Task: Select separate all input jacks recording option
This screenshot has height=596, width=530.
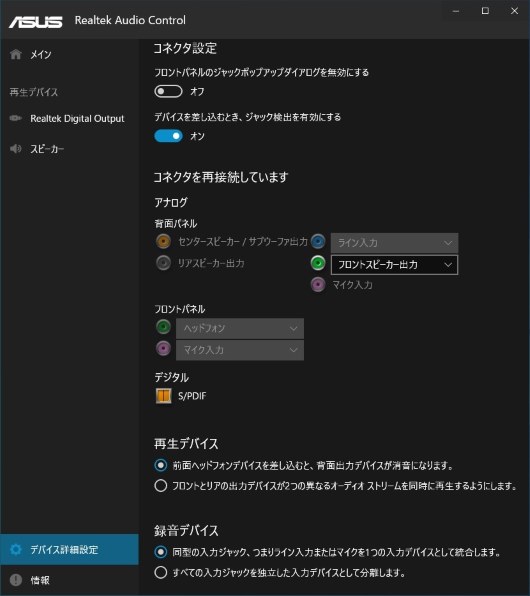Action: 160,572
